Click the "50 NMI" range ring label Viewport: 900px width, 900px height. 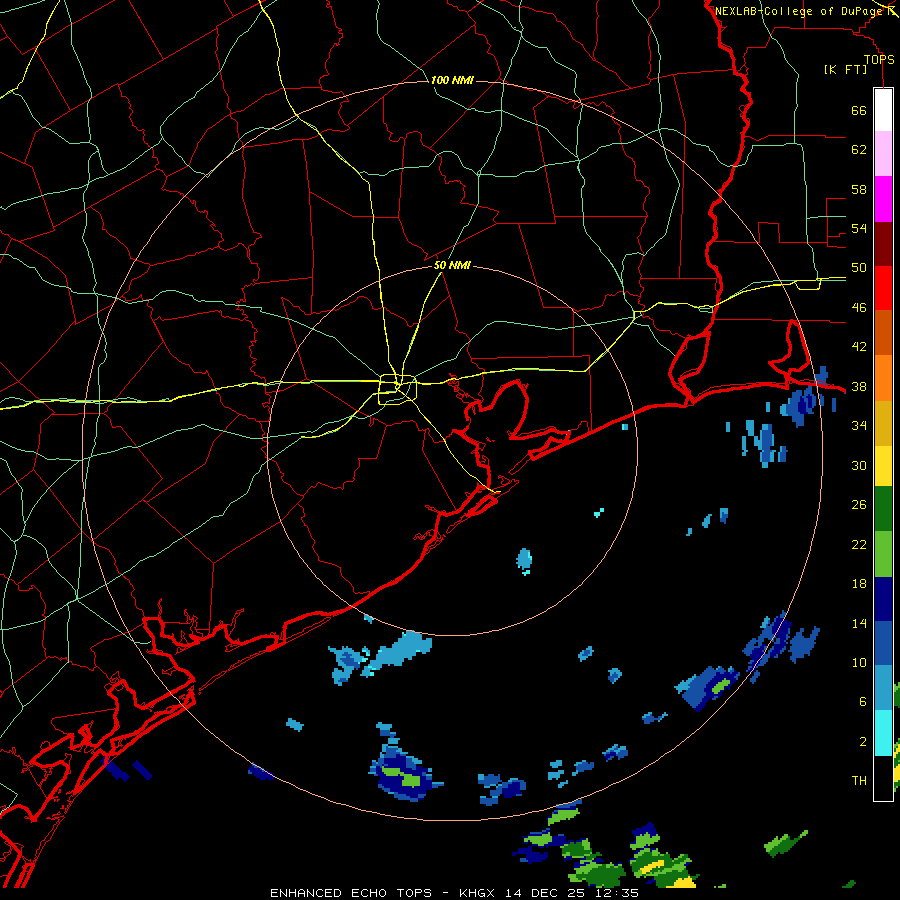[x=452, y=265]
